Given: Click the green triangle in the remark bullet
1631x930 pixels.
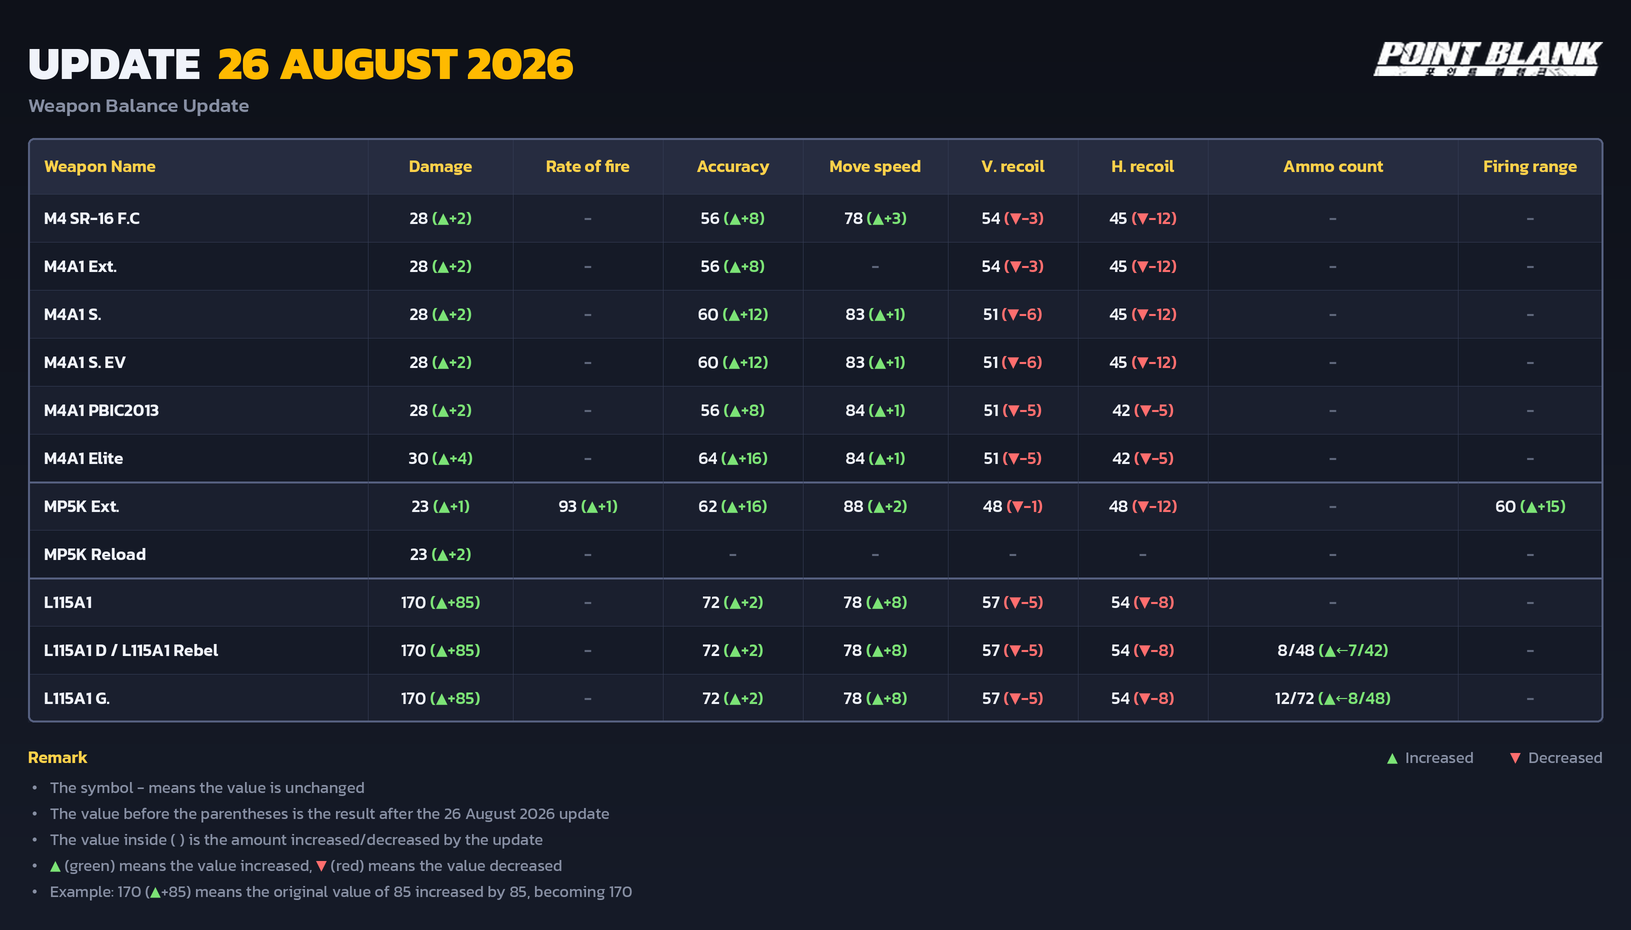Looking at the screenshot, I should 55,866.
